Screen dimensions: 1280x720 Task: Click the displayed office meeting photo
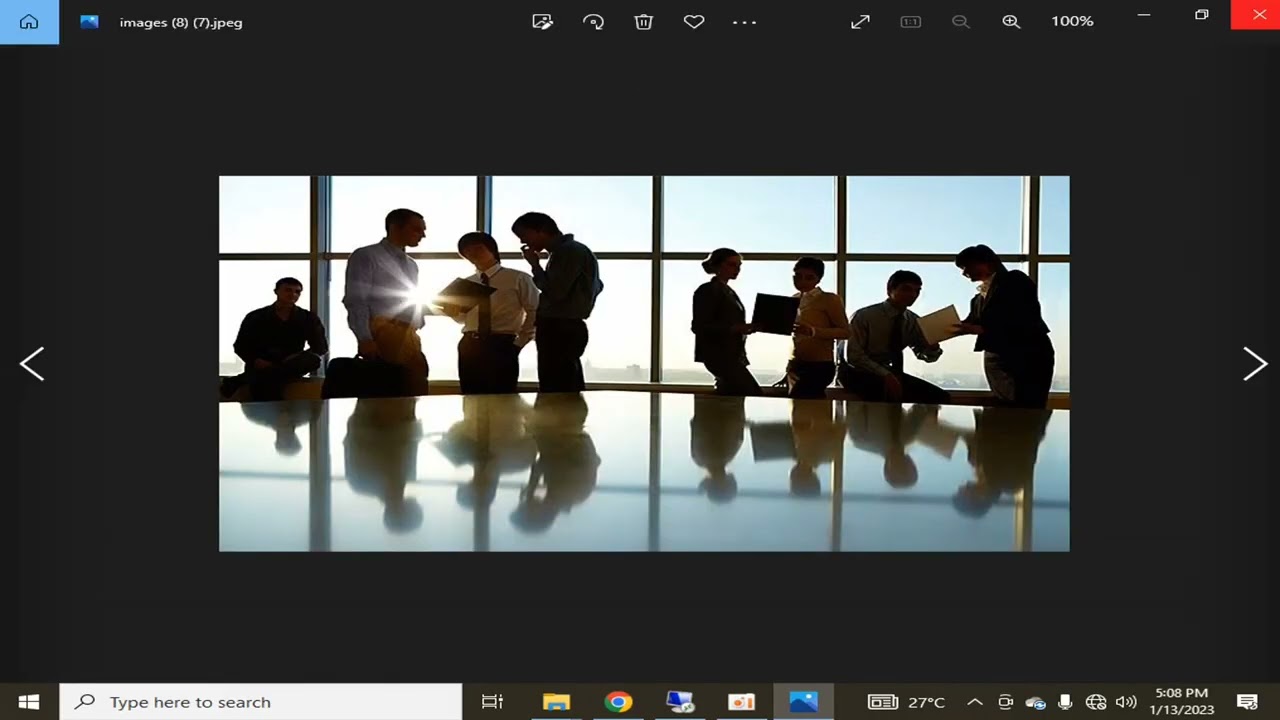click(644, 363)
